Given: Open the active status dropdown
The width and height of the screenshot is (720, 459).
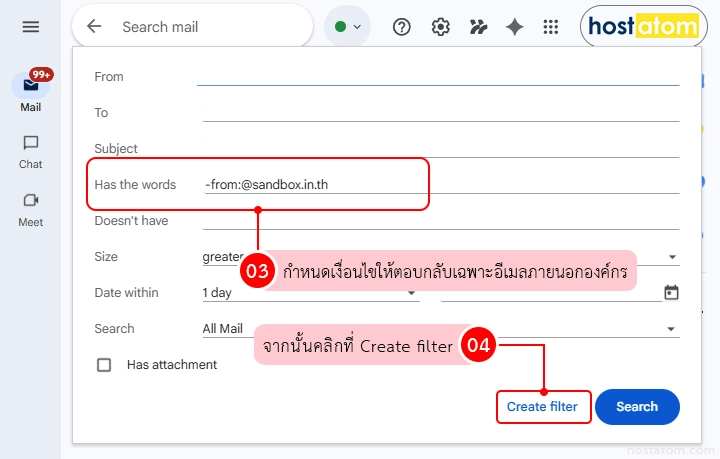Looking at the screenshot, I should coord(348,27).
